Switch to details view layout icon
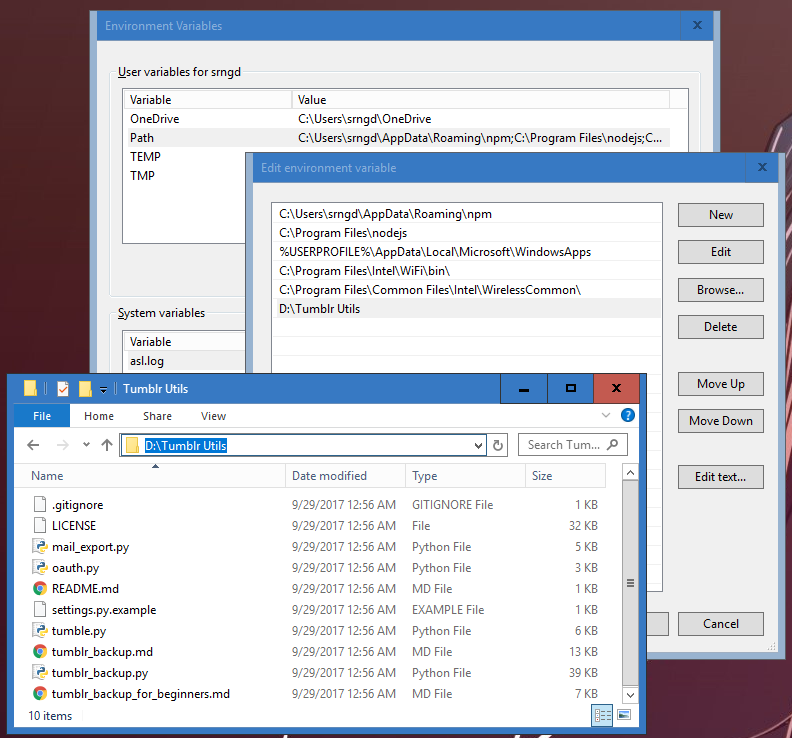 (602, 715)
